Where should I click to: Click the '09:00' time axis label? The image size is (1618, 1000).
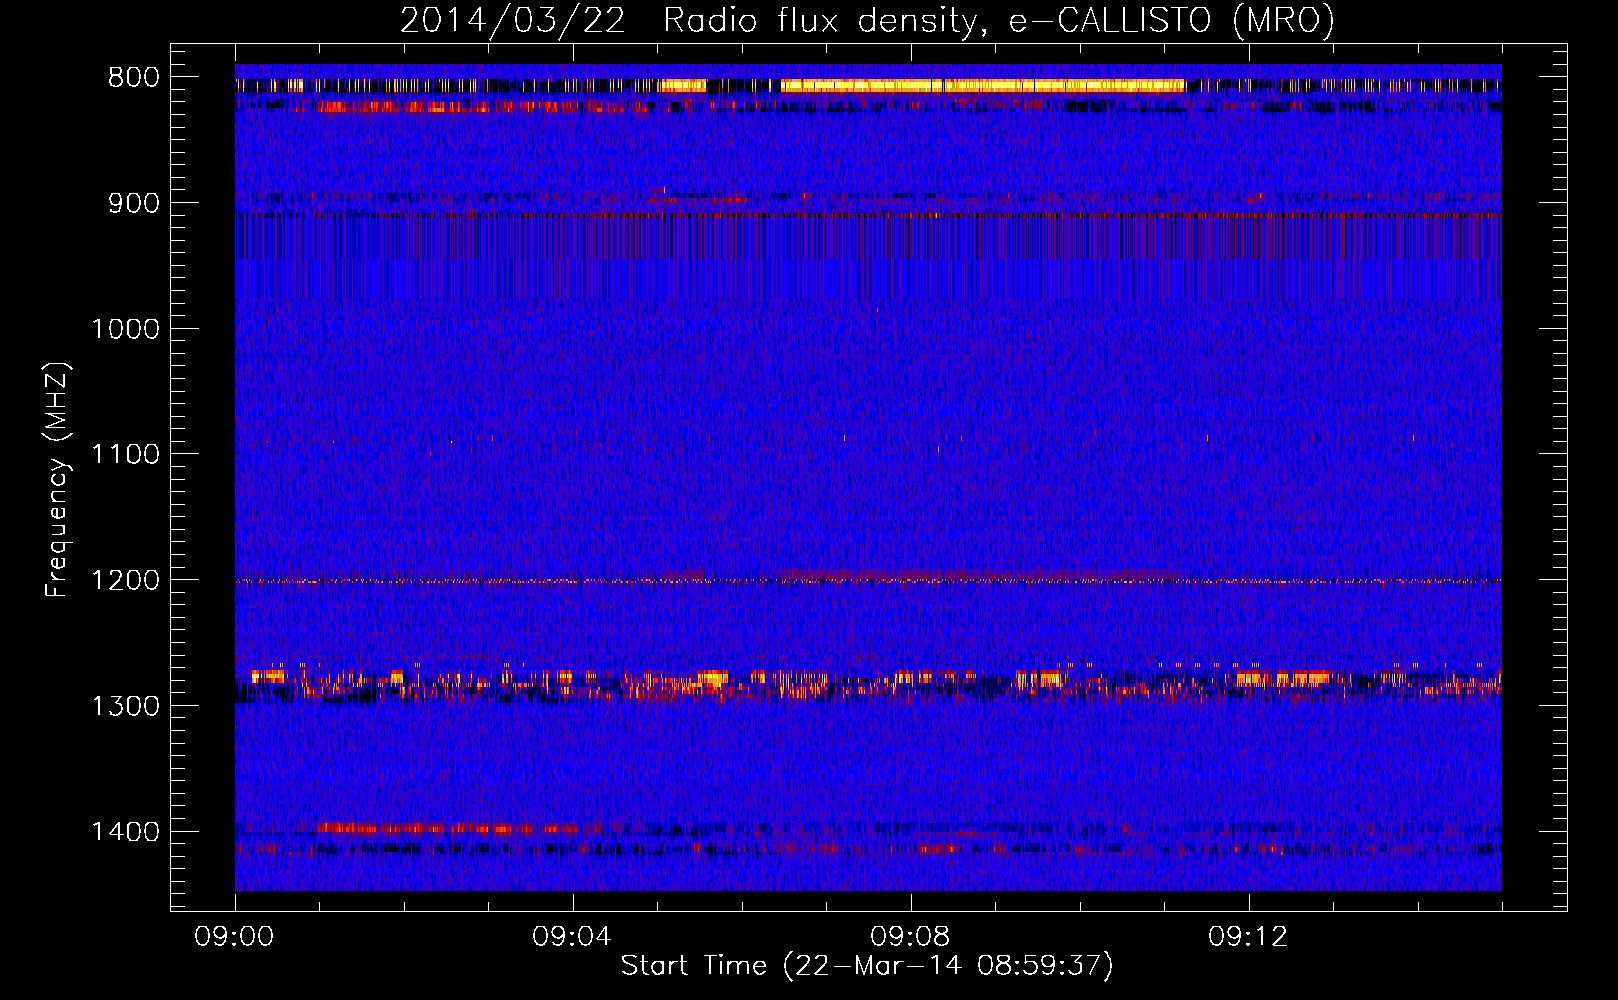(x=235, y=937)
